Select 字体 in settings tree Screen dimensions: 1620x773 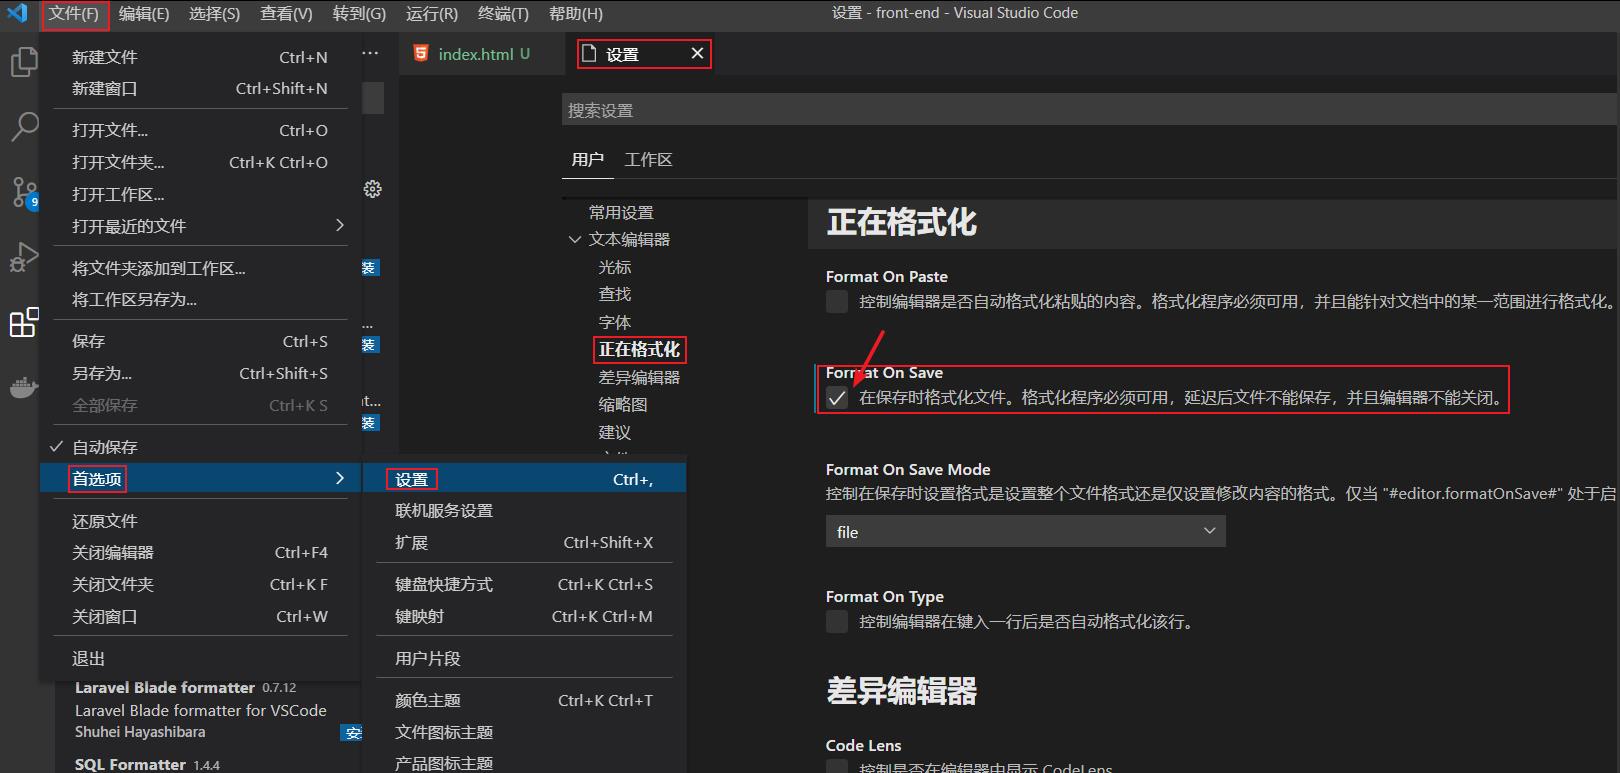(x=615, y=322)
